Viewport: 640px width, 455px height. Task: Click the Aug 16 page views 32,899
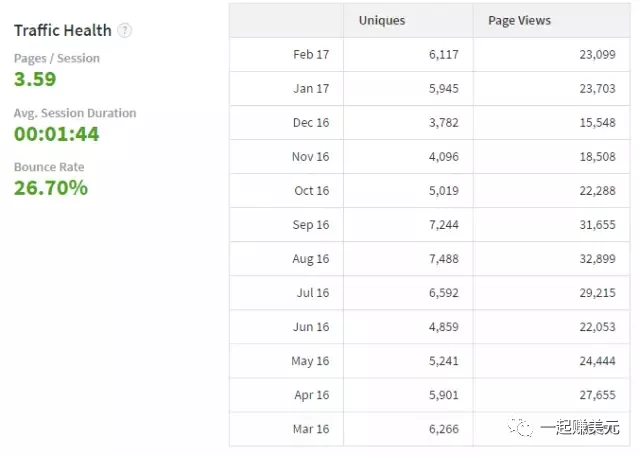598,259
